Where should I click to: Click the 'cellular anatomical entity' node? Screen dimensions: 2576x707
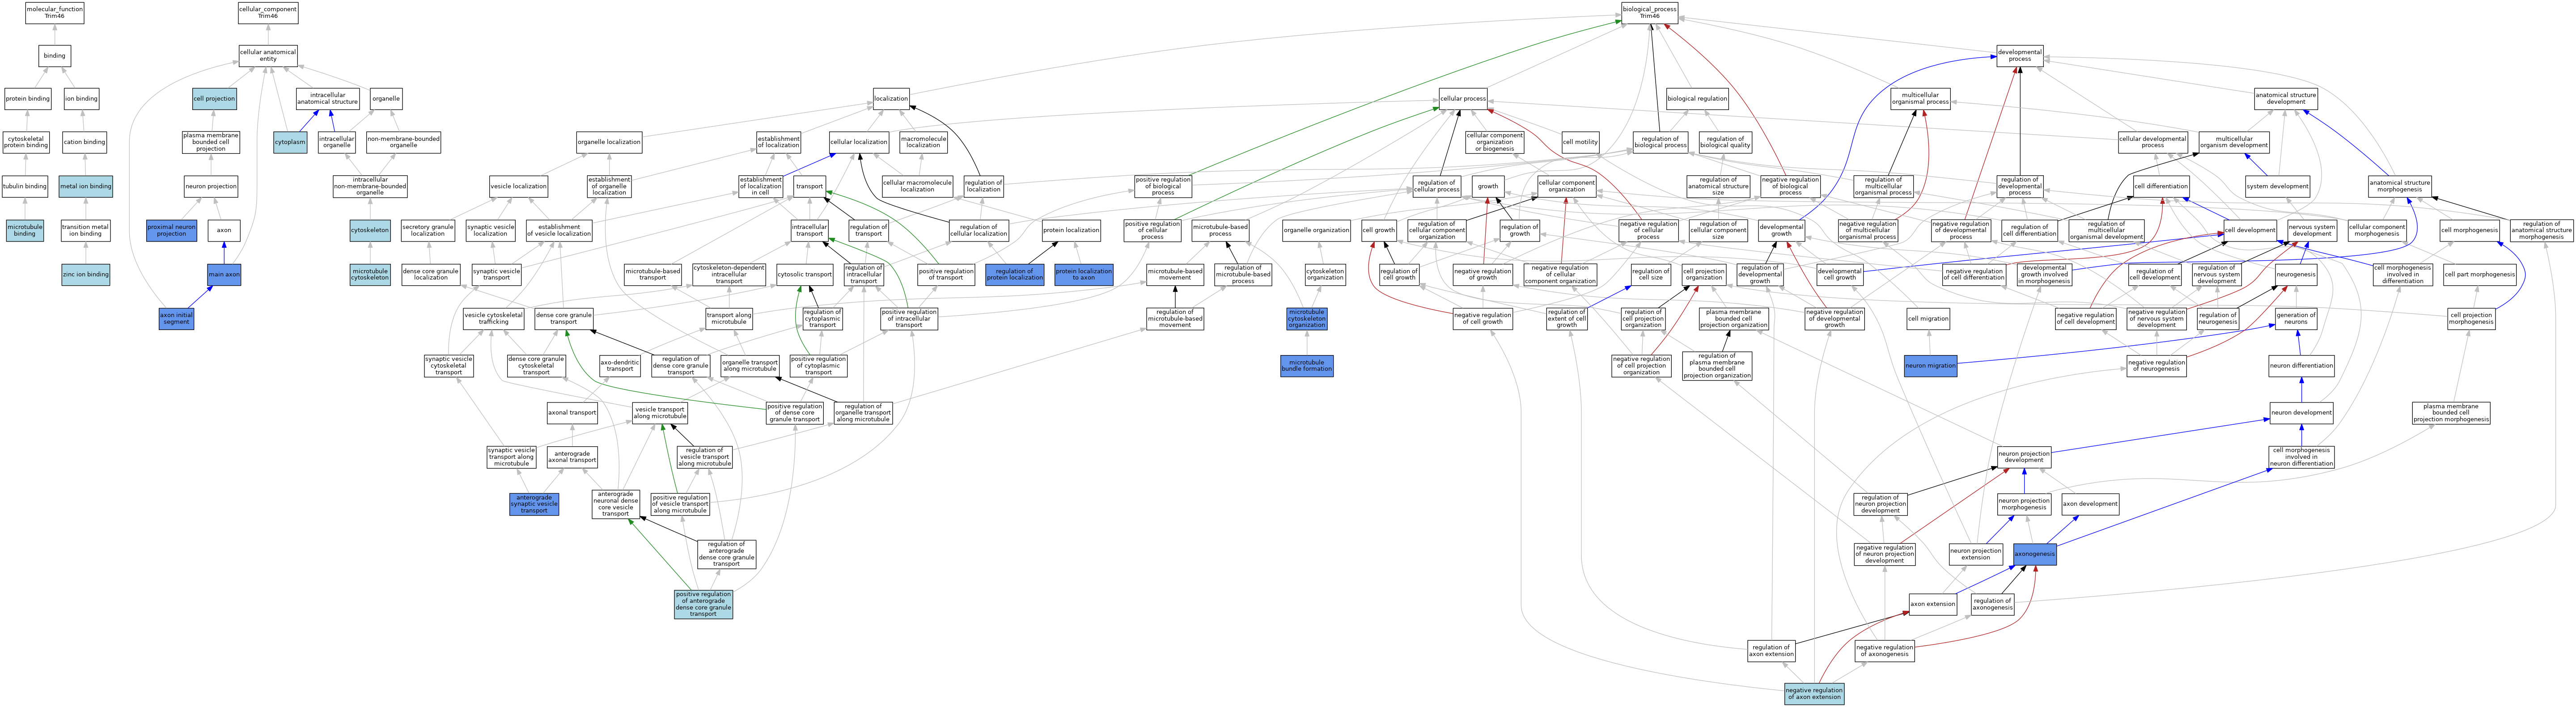268,55
